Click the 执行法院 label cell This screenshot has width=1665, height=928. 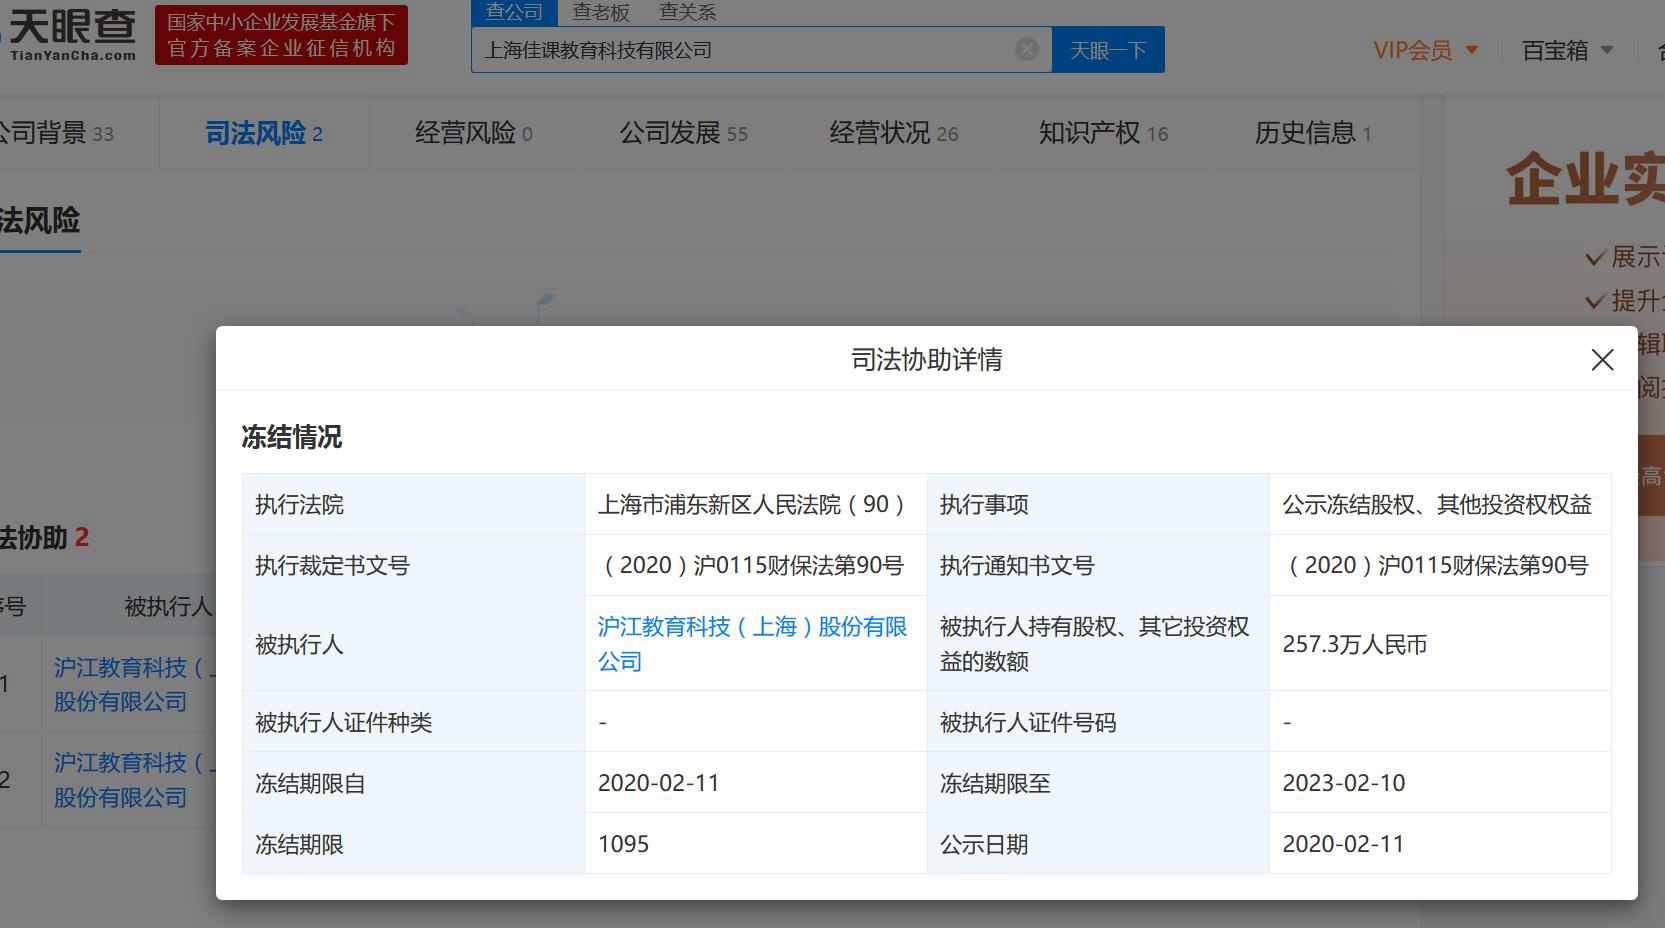[413, 505]
